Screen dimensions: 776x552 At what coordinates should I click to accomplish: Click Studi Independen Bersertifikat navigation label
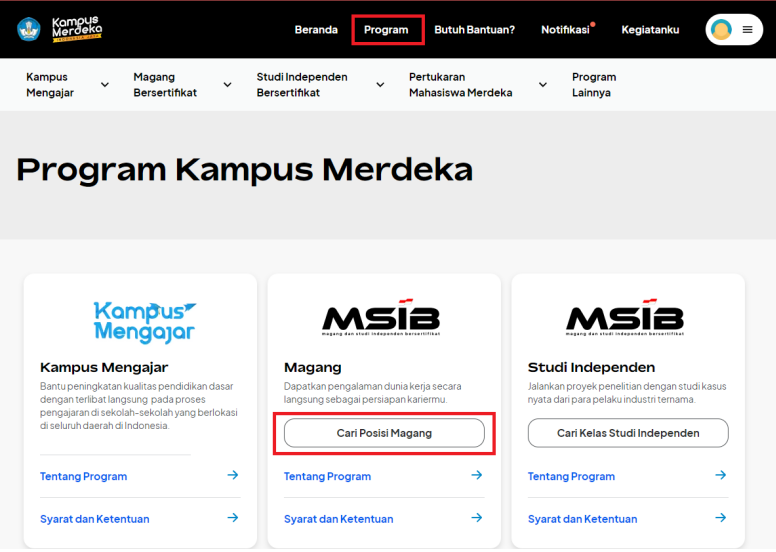[302, 85]
